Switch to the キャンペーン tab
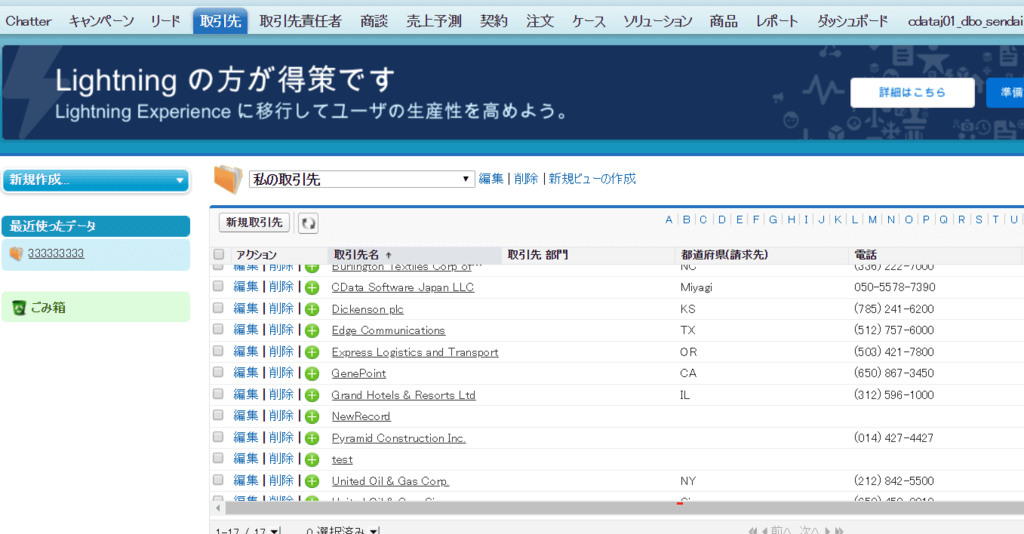 [x=101, y=21]
